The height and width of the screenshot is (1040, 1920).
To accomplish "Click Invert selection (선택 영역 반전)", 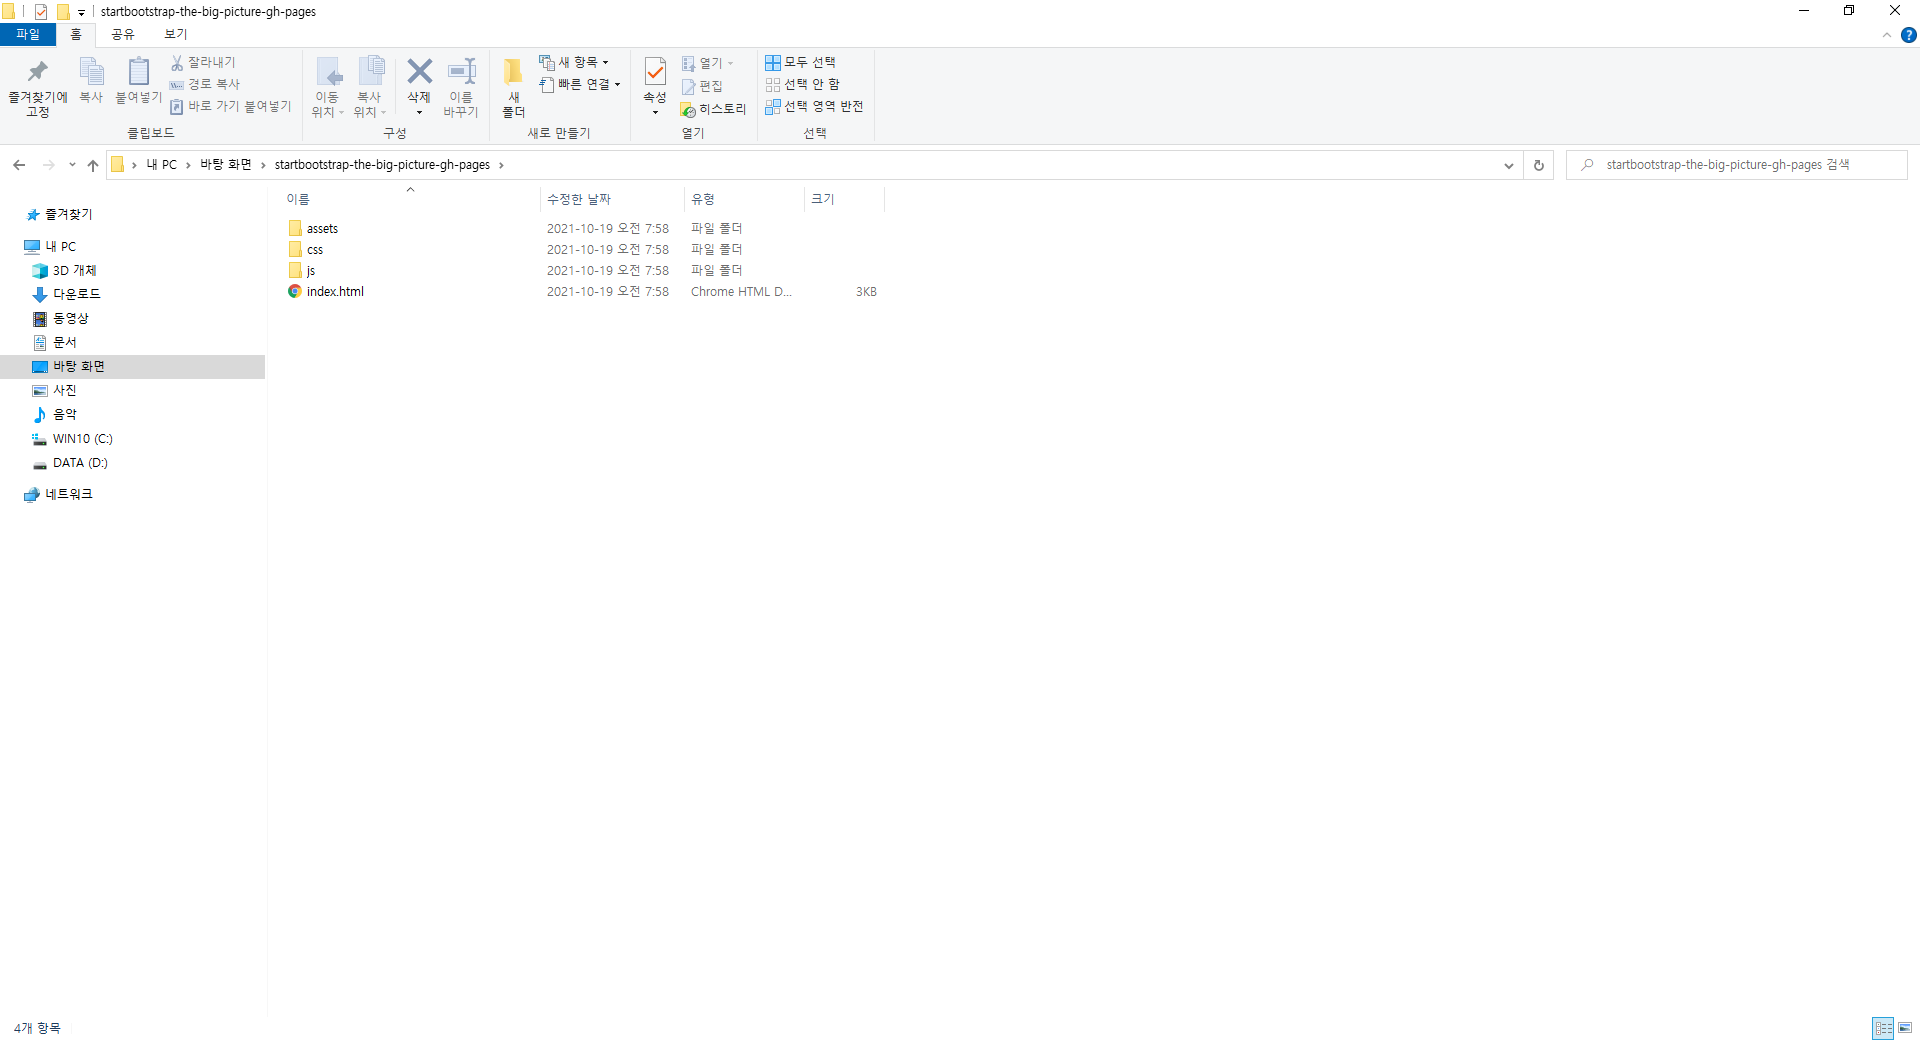I will pyautogui.click(x=814, y=106).
